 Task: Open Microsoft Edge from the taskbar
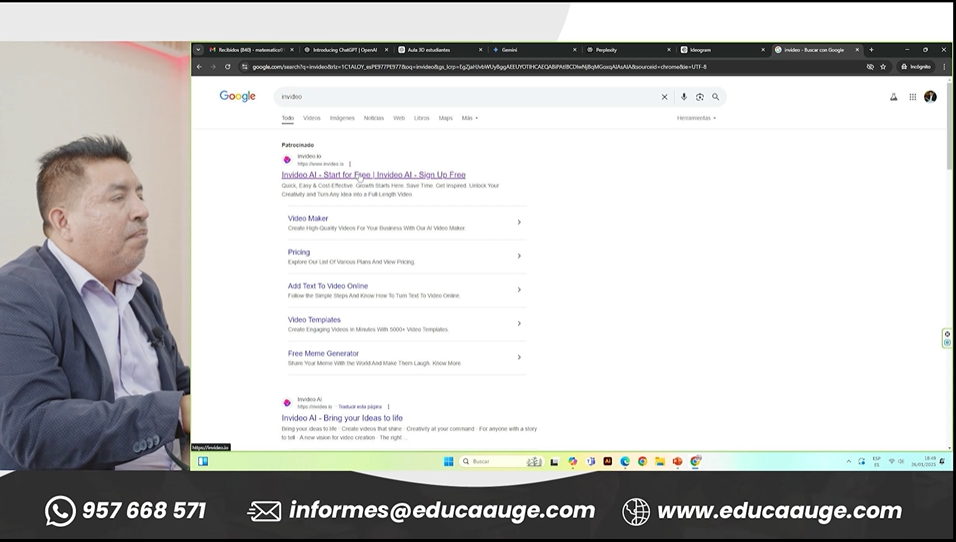[x=625, y=462]
